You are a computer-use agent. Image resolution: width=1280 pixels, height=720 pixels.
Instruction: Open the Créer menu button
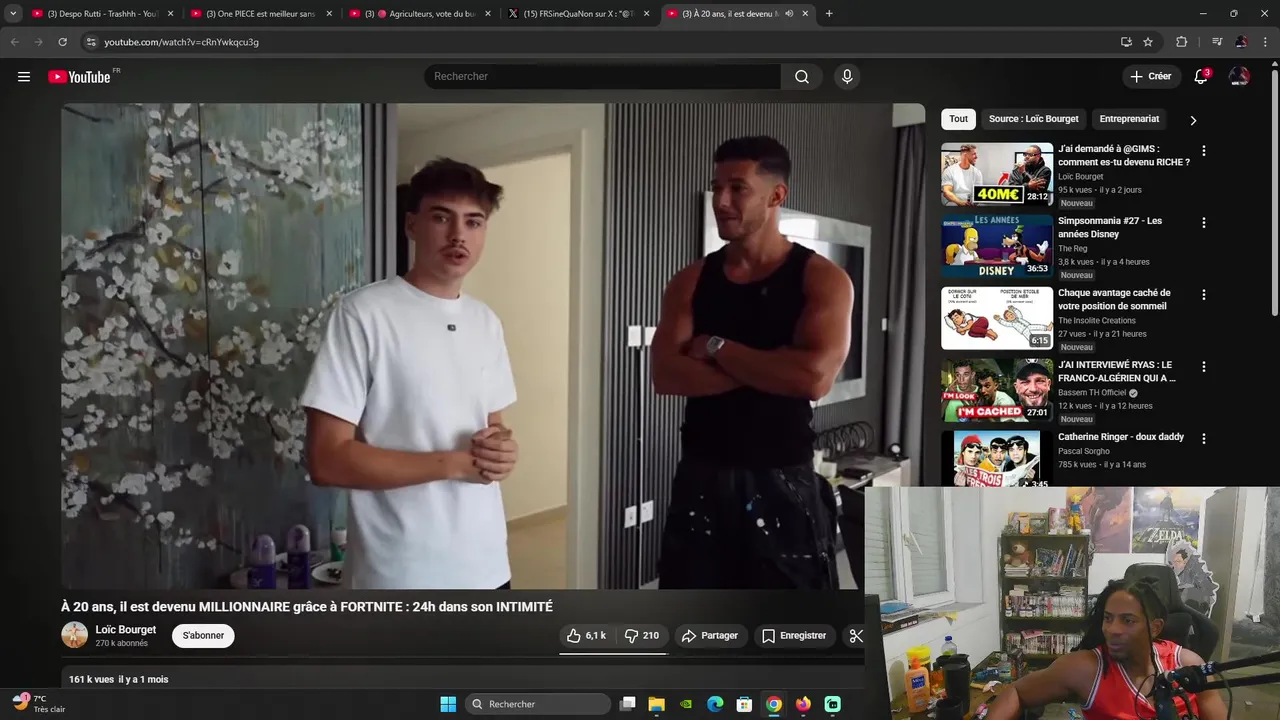(1151, 77)
